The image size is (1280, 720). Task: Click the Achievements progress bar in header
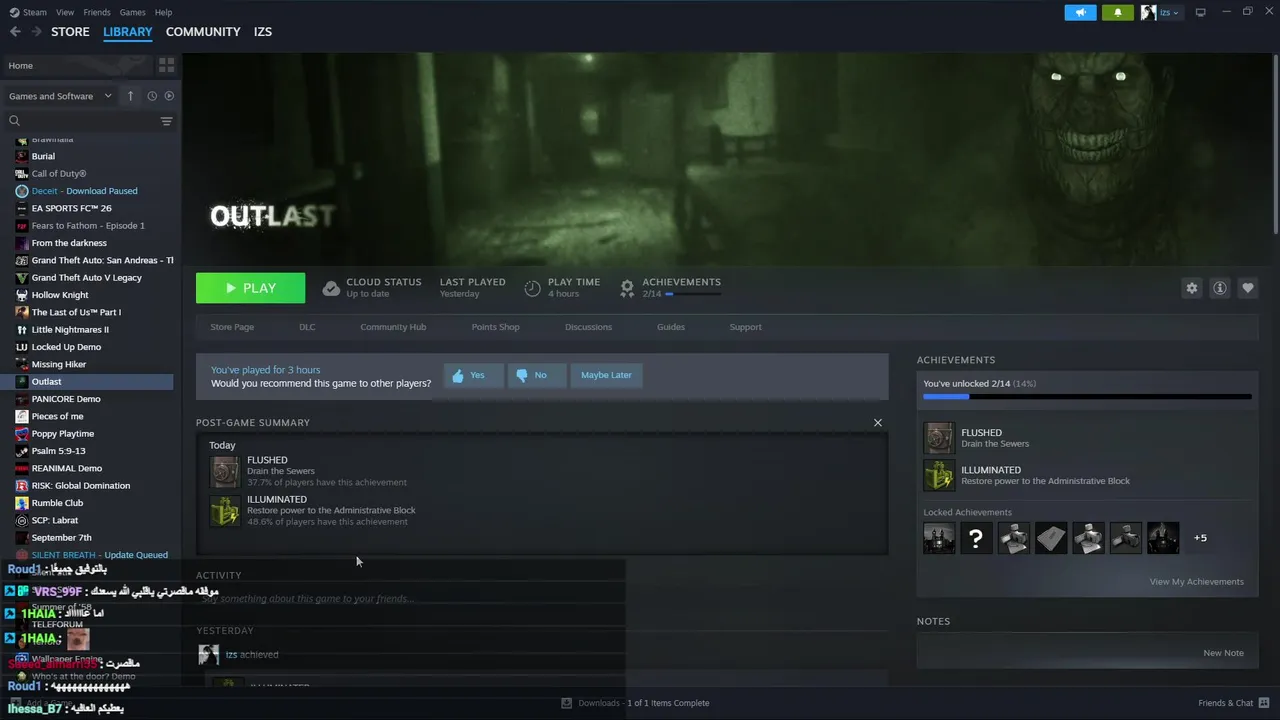pos(692,294)
